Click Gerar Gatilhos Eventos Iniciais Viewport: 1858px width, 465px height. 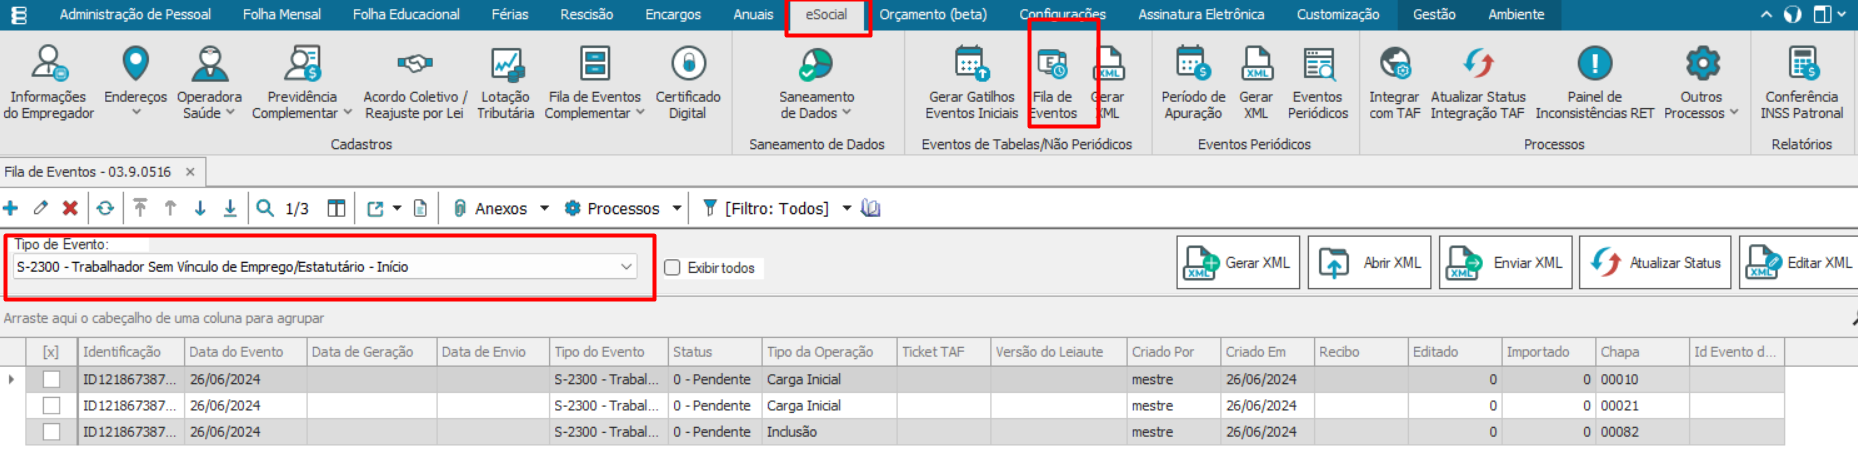coord(971,82)
